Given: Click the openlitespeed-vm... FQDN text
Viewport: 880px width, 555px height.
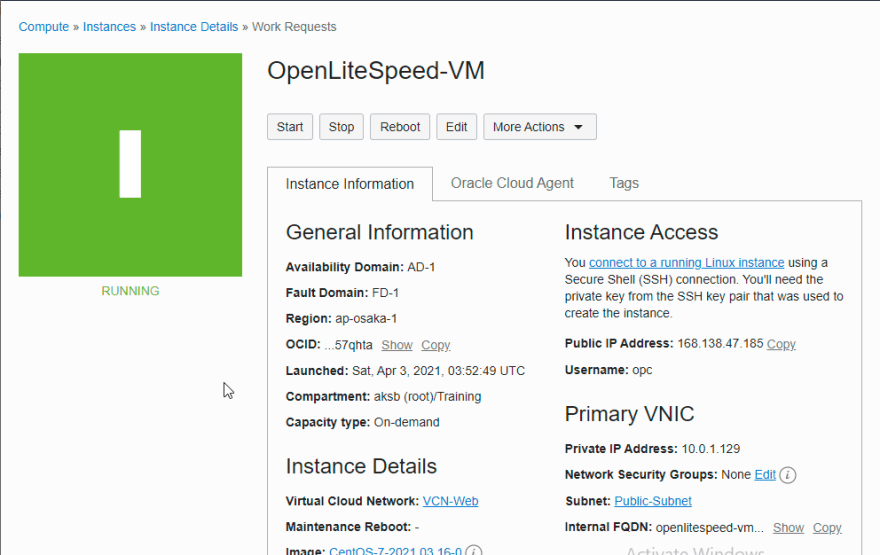Looking at the screenshot, I should (709, 528).
